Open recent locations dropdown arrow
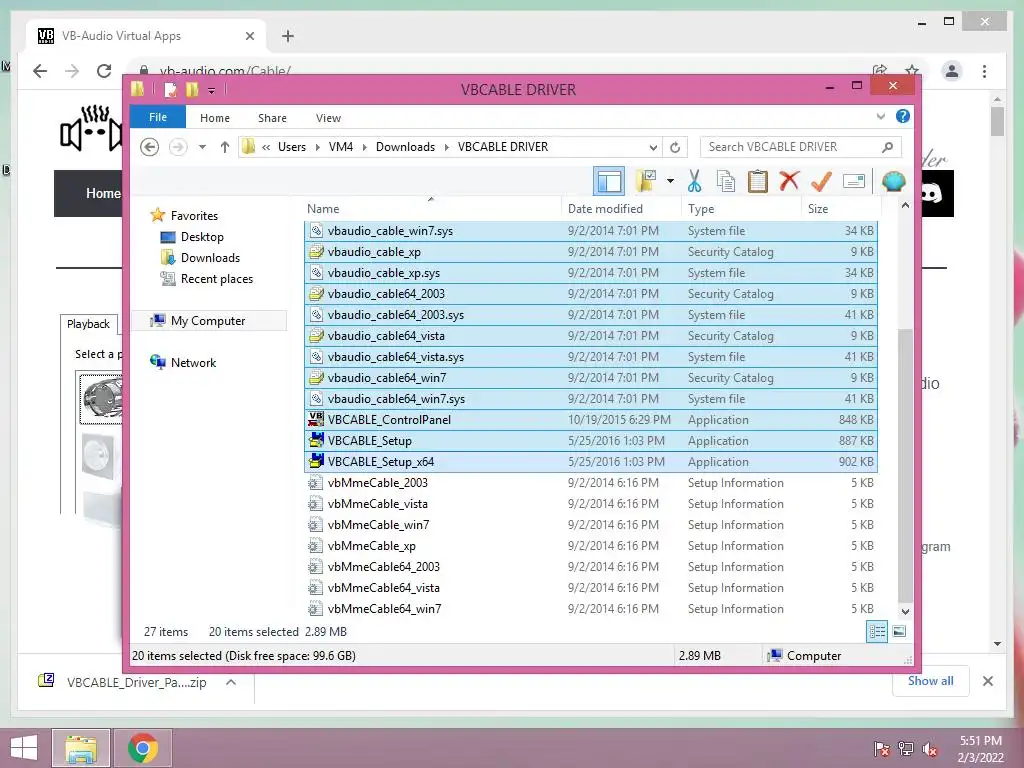The image size is (1024, 768). click(x=202, y=147)
